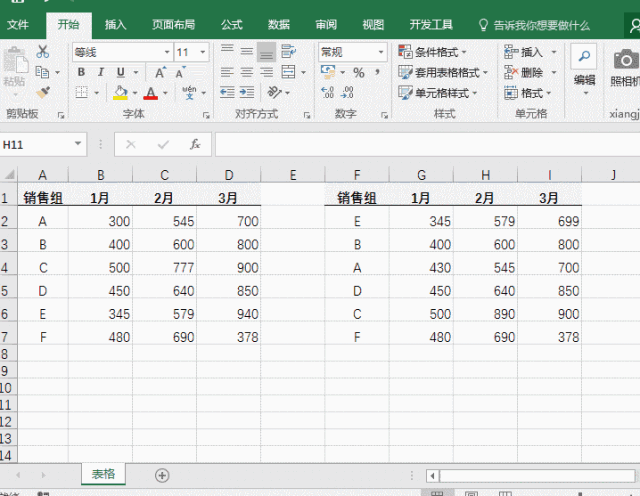Screen dimensions: 640x496
Task: Click the Borders icon
Action: [x=82, y=93]
